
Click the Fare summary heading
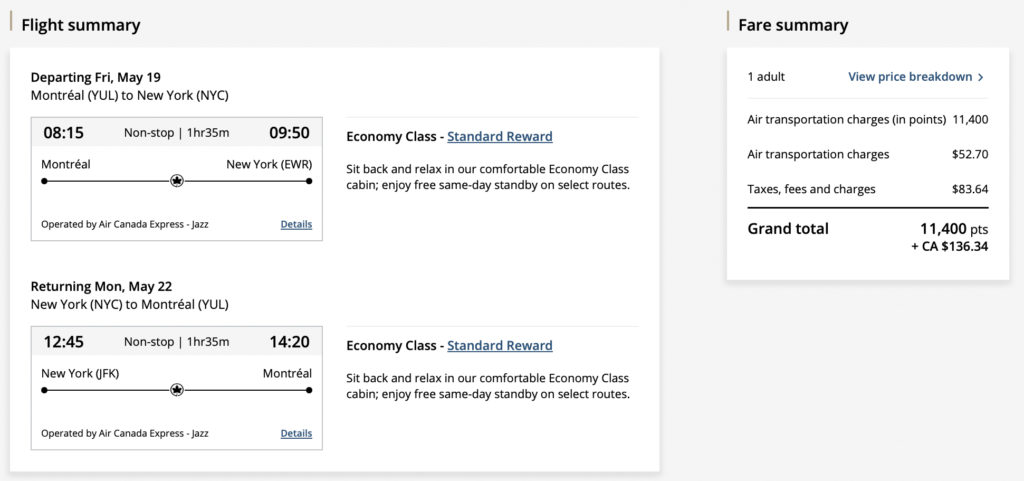pyautogui.click(x=793, y=25)
